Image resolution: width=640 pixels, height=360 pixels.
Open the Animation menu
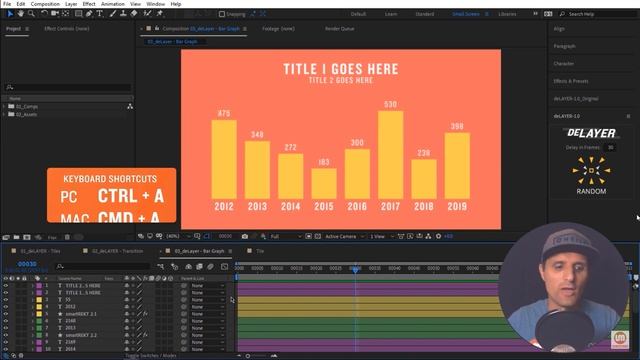[113, 4]
